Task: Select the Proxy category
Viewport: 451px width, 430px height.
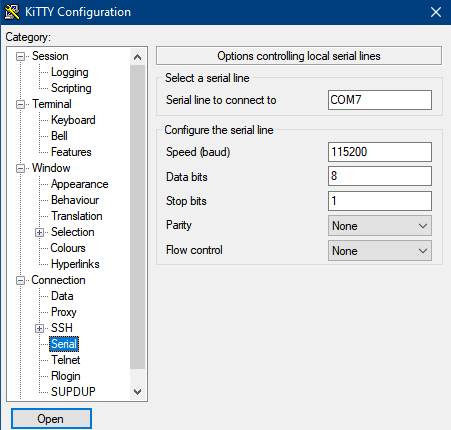Action: pyautogui.click(x=64, y=312)
